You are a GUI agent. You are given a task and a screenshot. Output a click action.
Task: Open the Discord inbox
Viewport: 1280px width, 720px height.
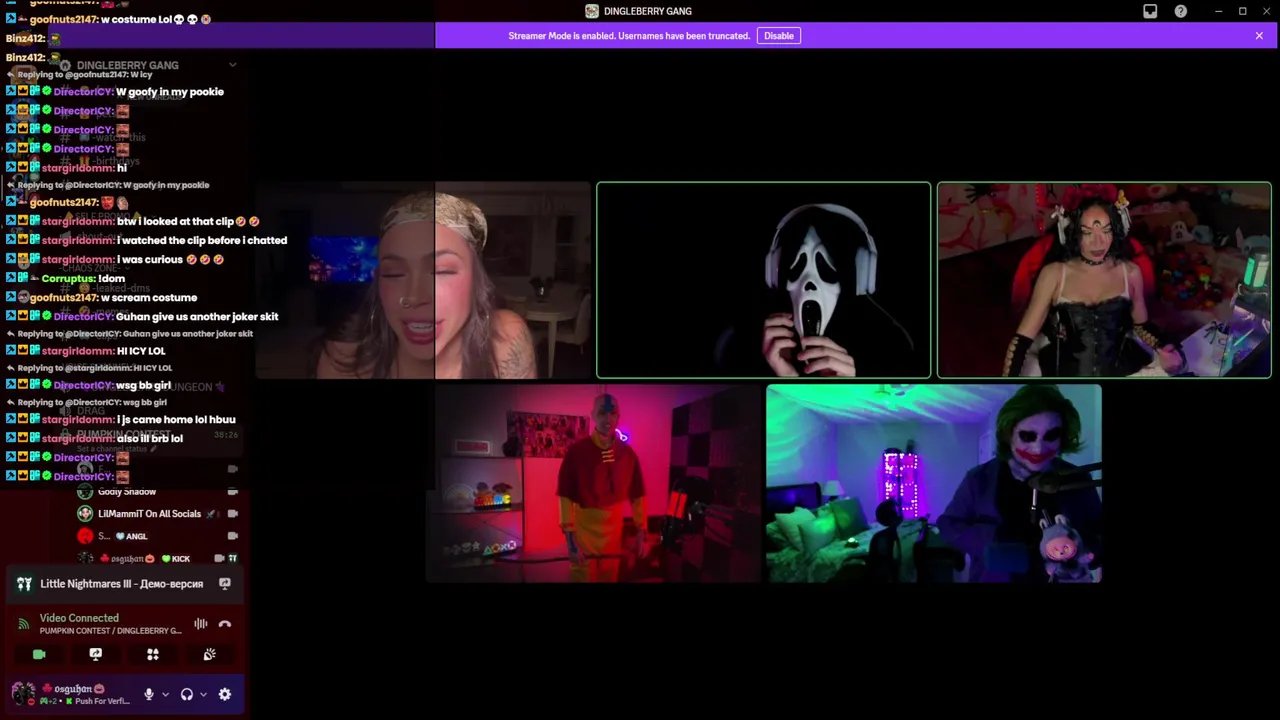click(x=1150, y=11)
